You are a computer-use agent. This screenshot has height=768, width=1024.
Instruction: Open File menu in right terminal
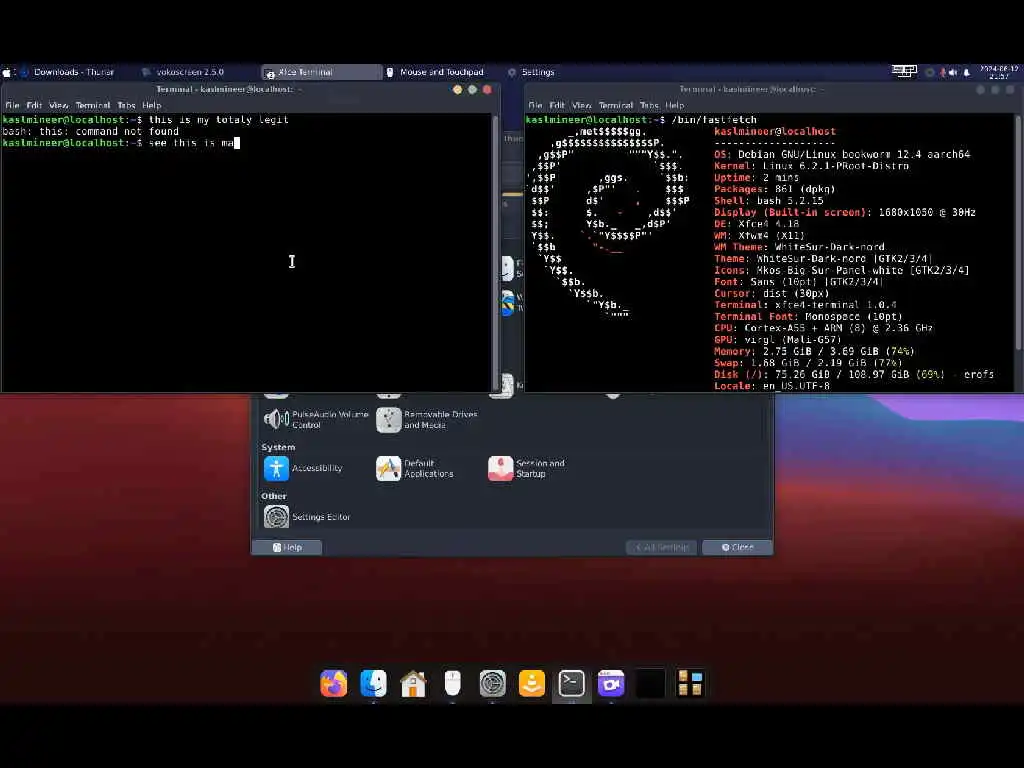[535, 105]
